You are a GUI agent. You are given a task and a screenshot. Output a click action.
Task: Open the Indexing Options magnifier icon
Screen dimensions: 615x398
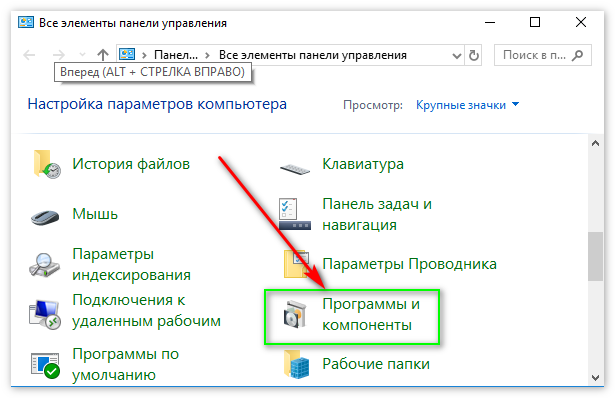point(44,265)
